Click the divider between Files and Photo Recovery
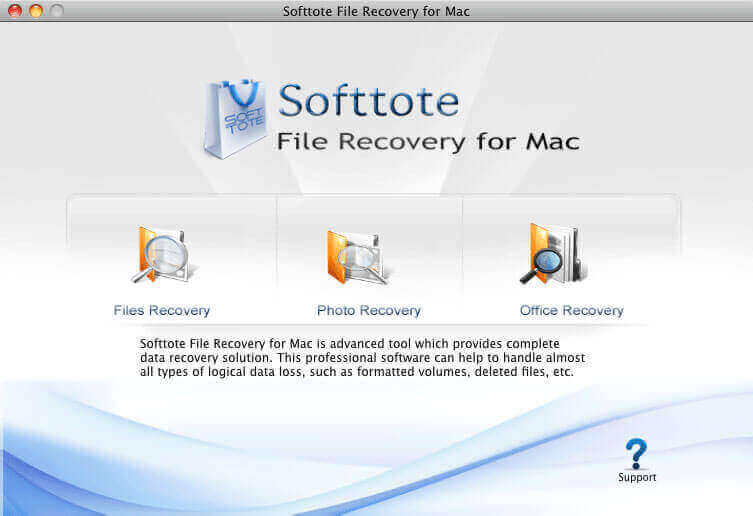 click(x=277, y=243)
